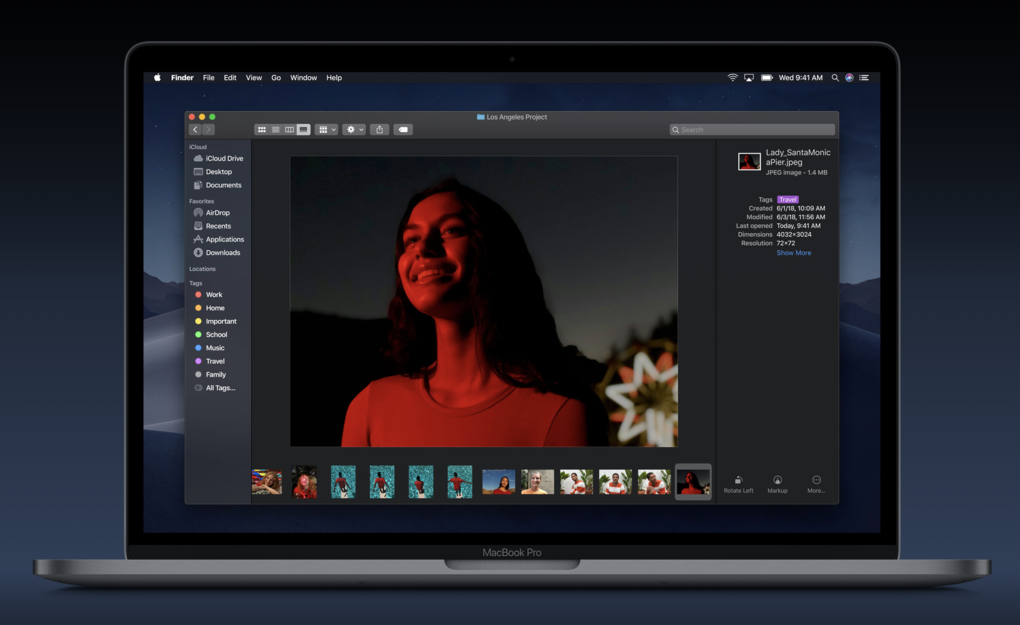Open Notification Center from the menu bar

point(864,77)
